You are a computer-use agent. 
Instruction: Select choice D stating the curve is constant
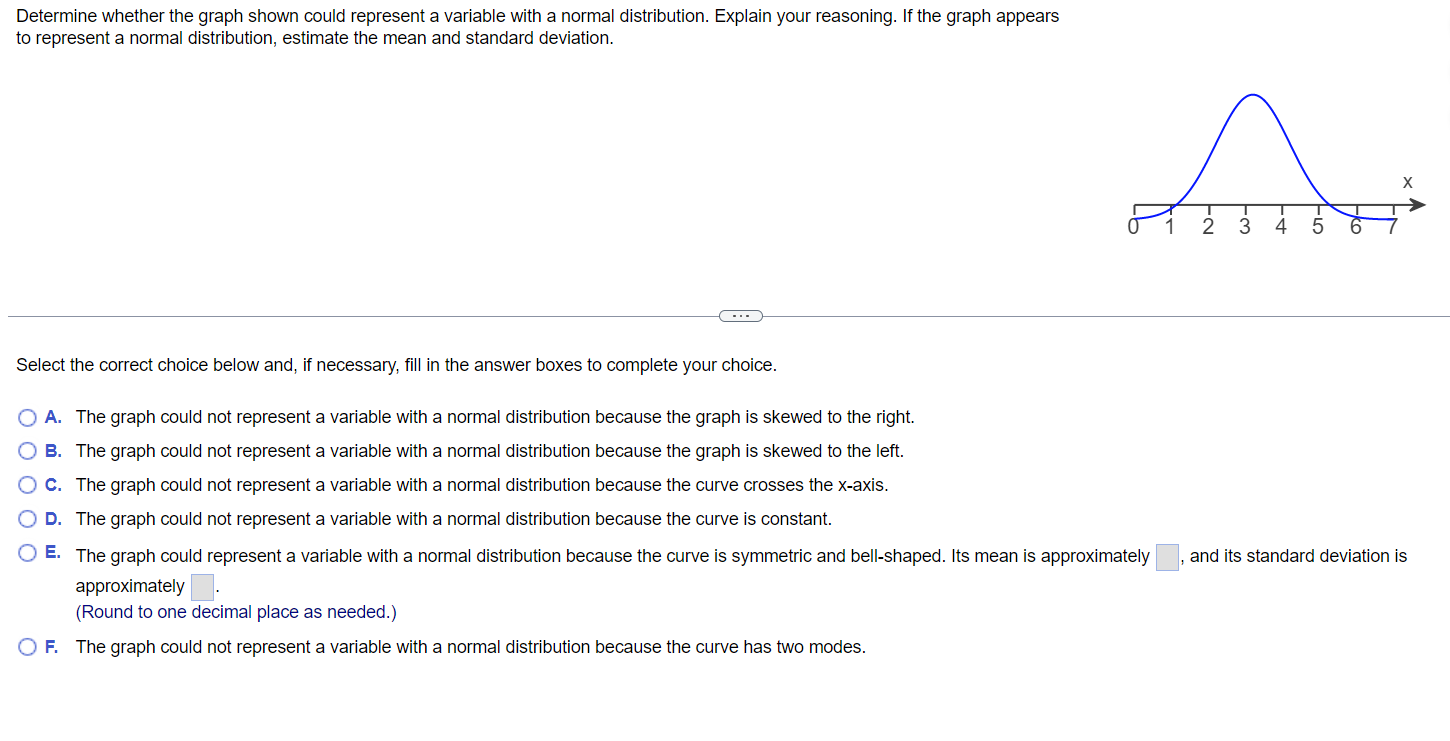coord(27,519)
